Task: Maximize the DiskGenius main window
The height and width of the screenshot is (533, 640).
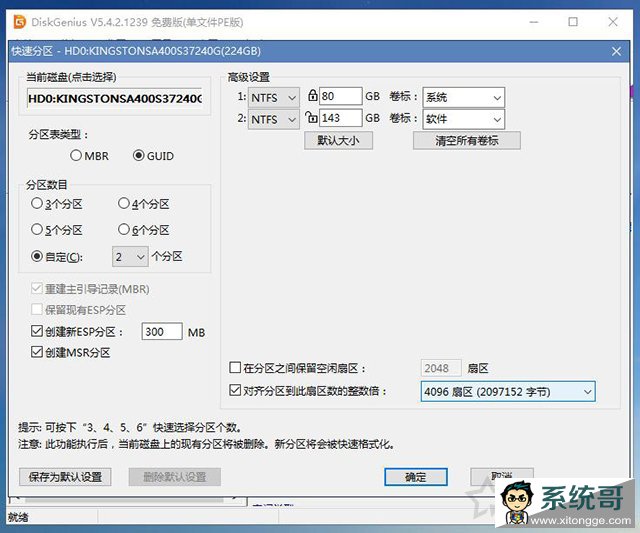Action: coord(573,22)
